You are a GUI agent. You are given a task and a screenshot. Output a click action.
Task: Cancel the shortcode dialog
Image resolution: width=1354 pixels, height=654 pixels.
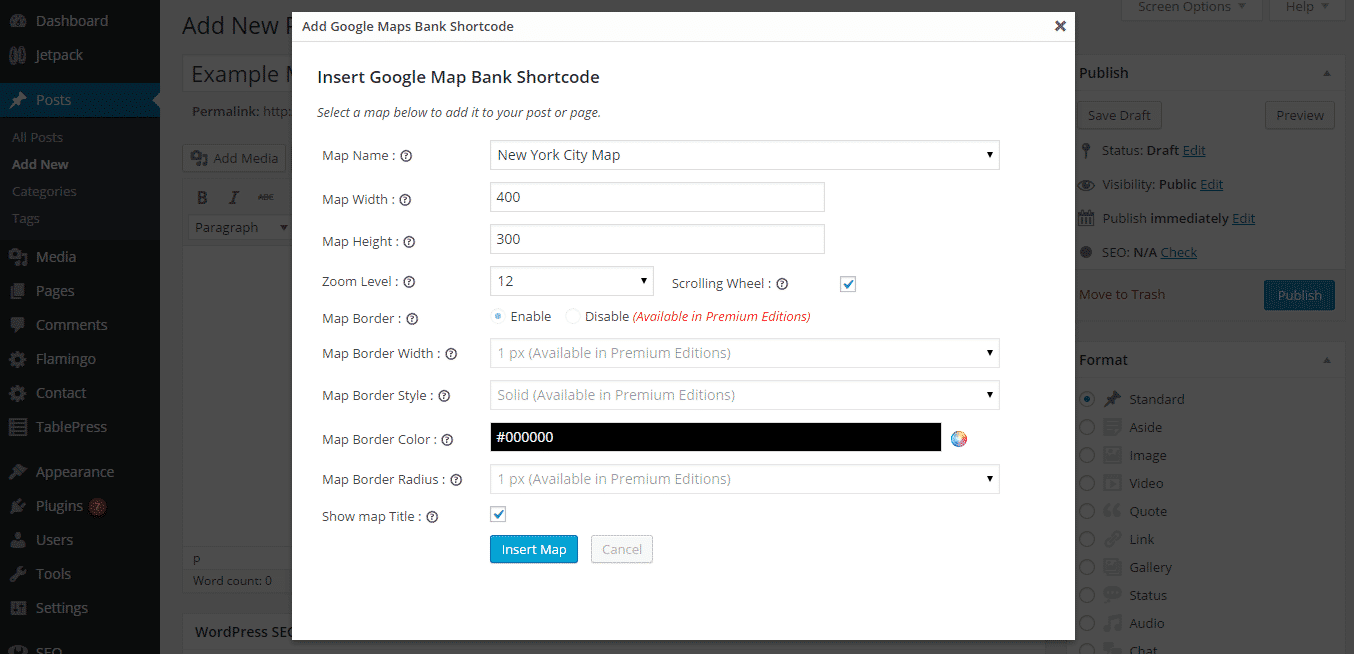[x=621, y=549]
